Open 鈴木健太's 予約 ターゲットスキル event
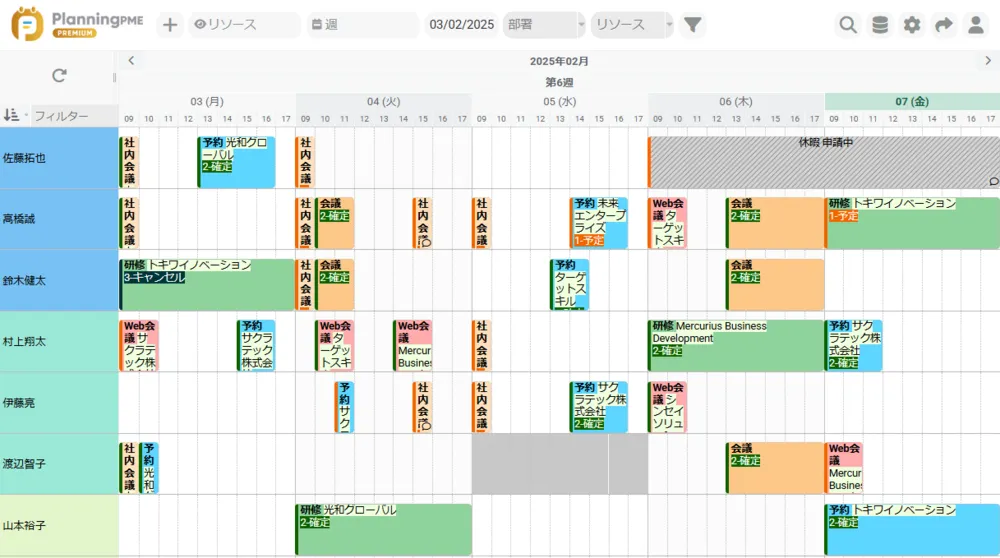Screen dimensions: 1000x558 [x=570, y=284]
